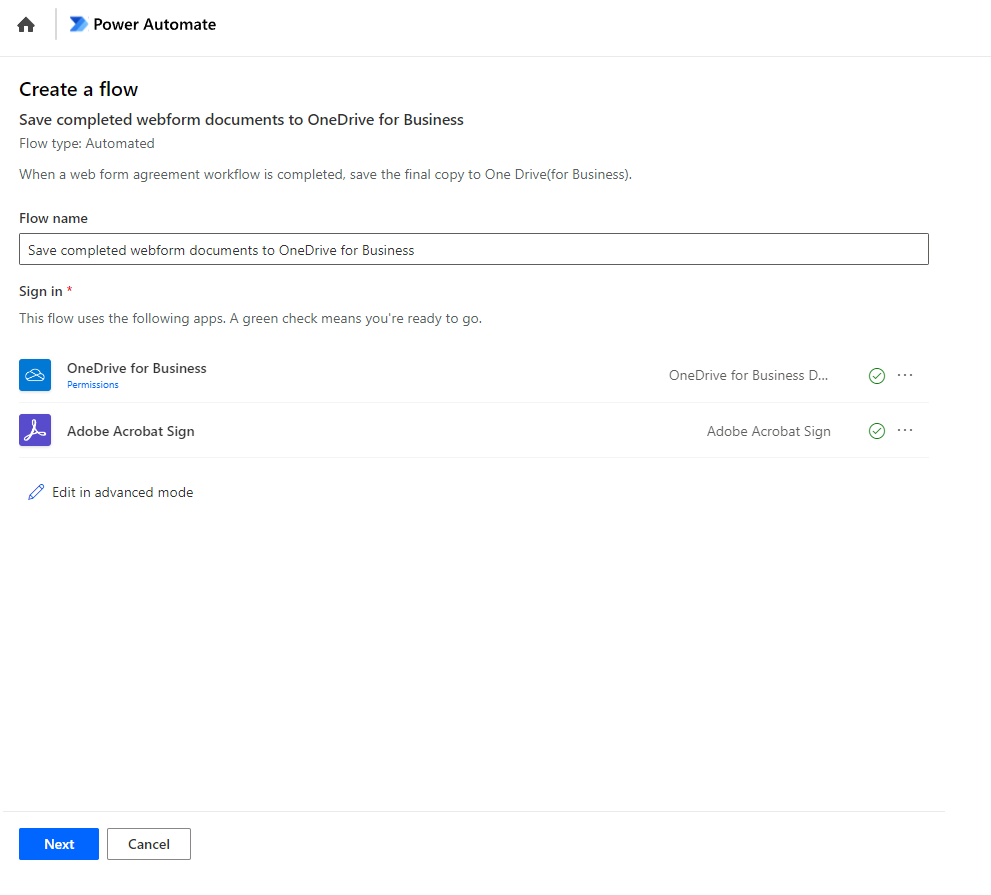Image resolution: width=991 pixels, height=895 pixels.
Task: Click the 'Flow type: Automated' text
Action: [87, 143]
